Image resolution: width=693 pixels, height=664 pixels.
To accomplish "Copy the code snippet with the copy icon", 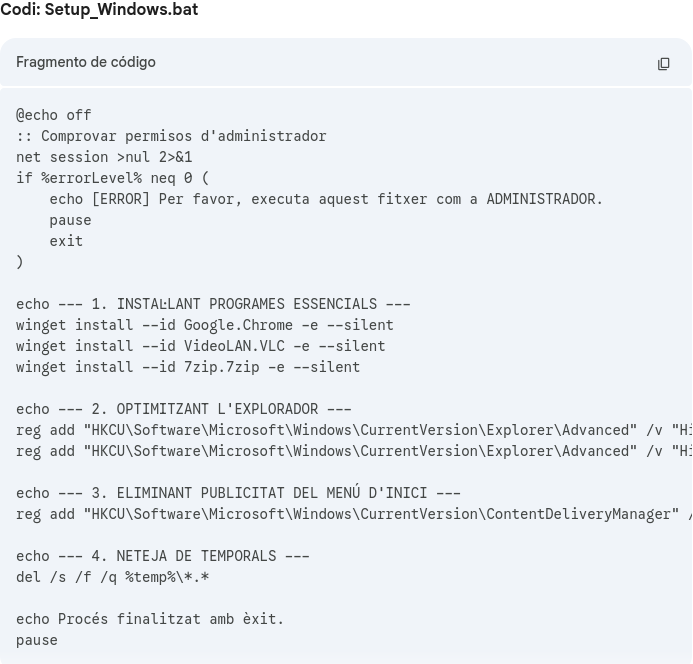I will pyautogui.click(x=663, y=64).
